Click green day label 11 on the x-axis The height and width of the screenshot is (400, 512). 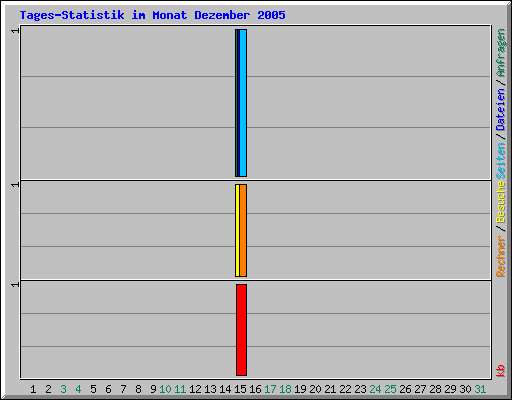(180, 389)
